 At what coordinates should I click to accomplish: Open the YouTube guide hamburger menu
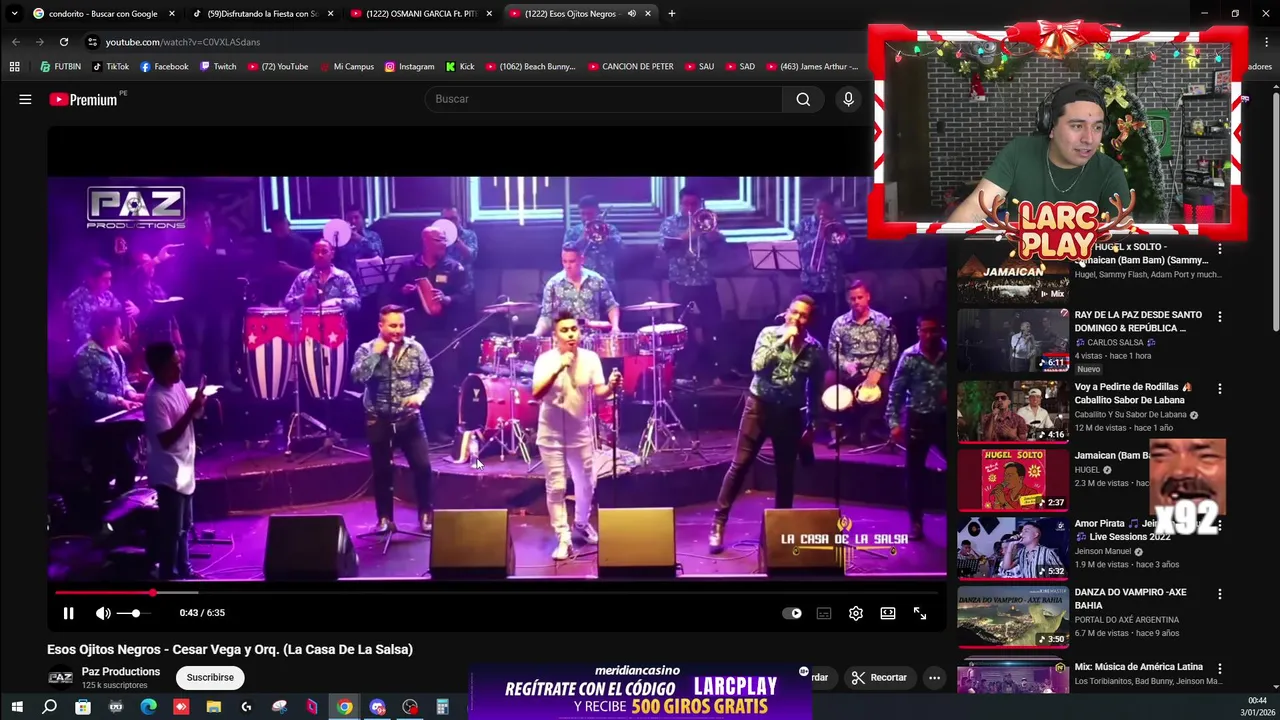tap(25, 99)
